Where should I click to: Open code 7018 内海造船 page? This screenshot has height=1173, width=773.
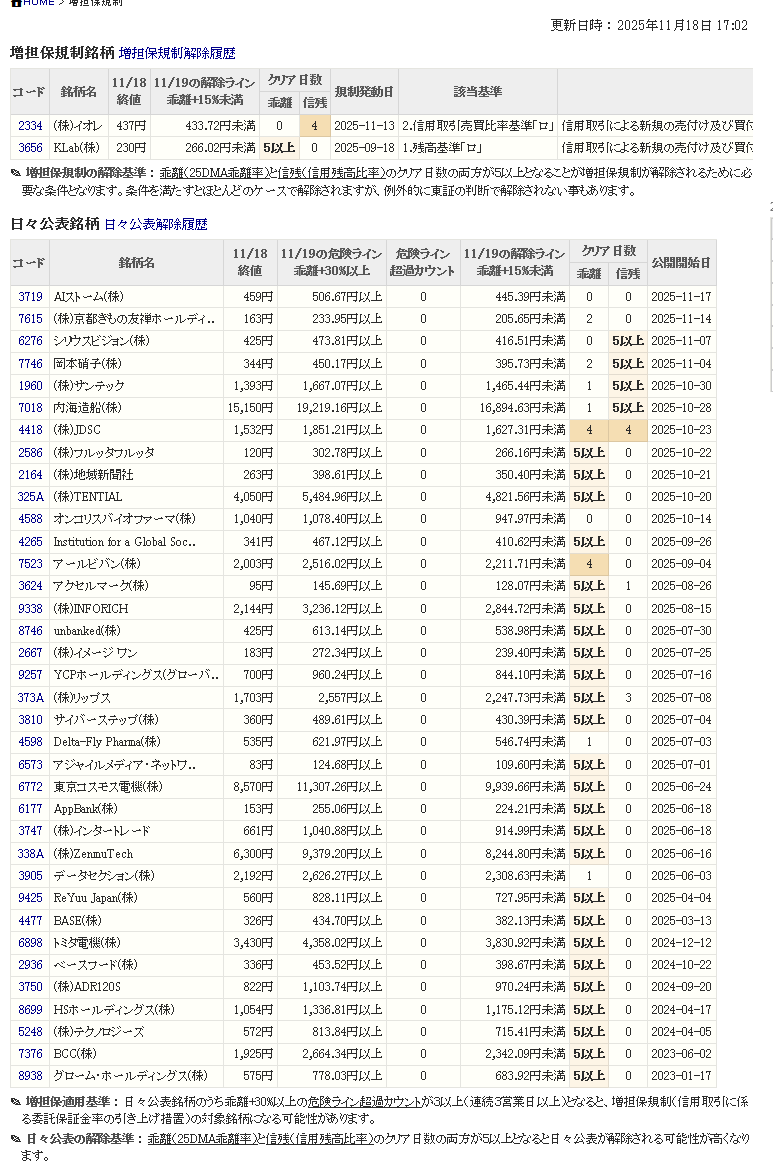(30, 408)
